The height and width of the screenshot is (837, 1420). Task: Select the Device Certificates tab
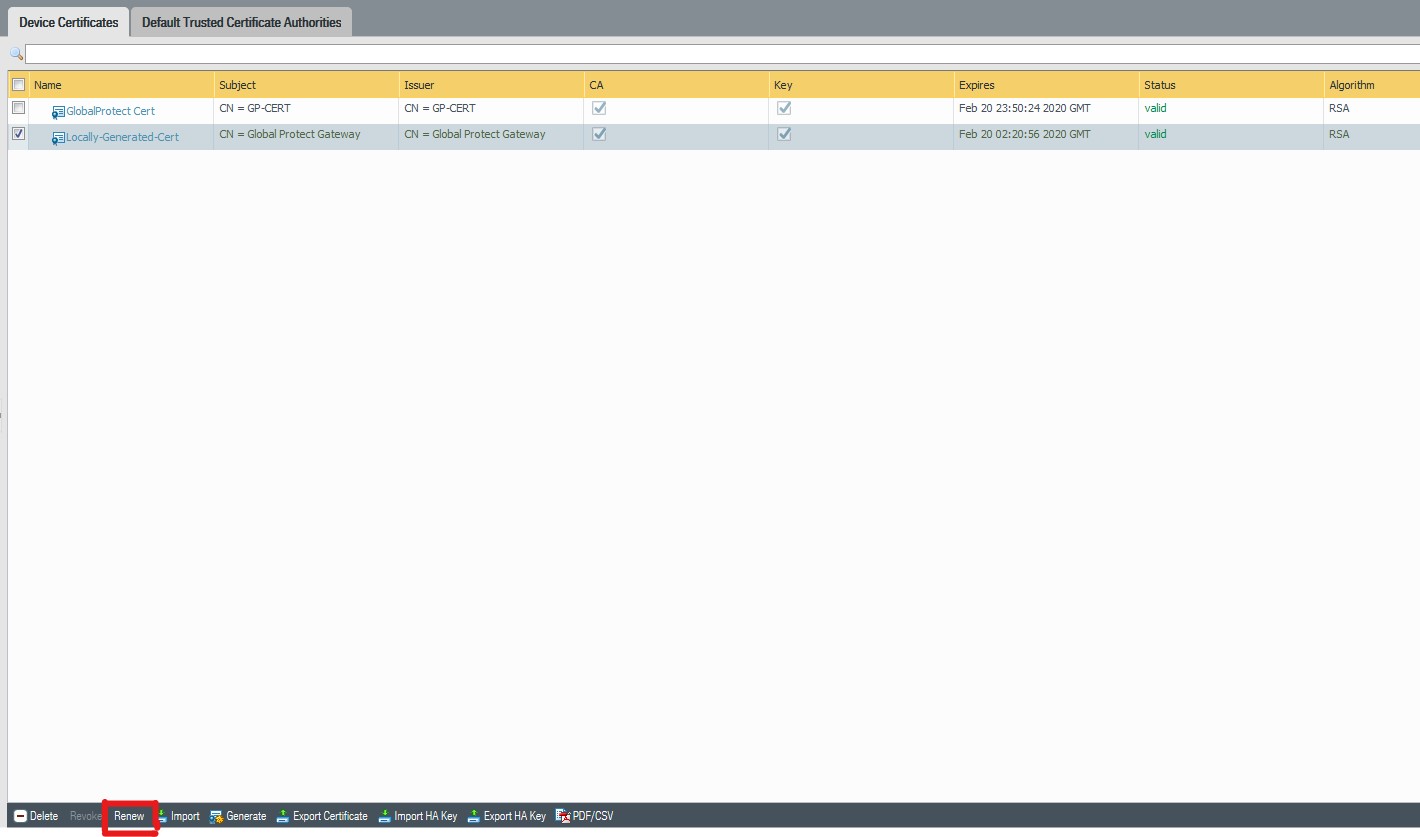click(x=66, y=21)
